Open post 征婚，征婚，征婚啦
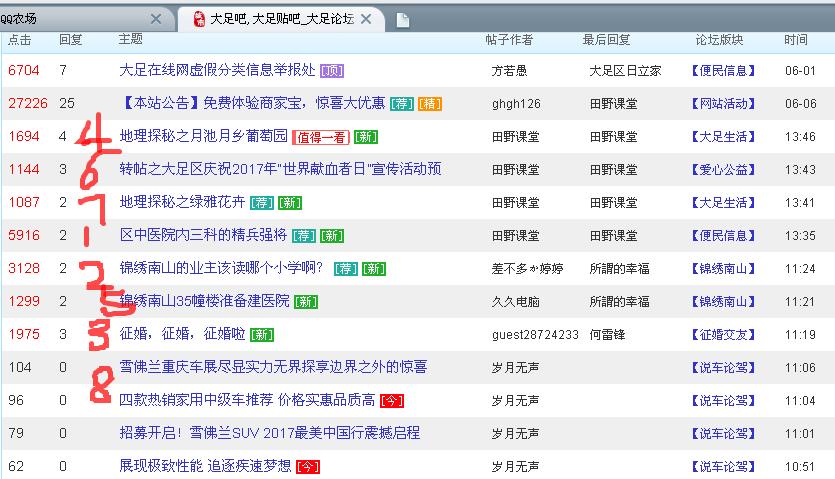 tap(182, 334)
